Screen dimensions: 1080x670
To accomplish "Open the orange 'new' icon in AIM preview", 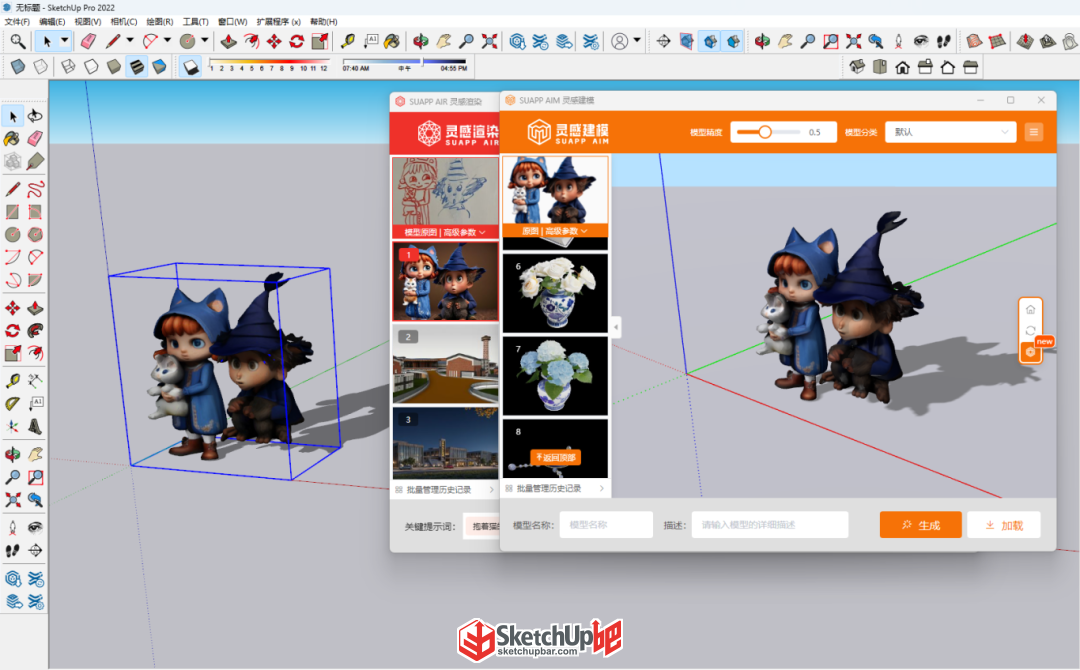I will (1030, 352).
